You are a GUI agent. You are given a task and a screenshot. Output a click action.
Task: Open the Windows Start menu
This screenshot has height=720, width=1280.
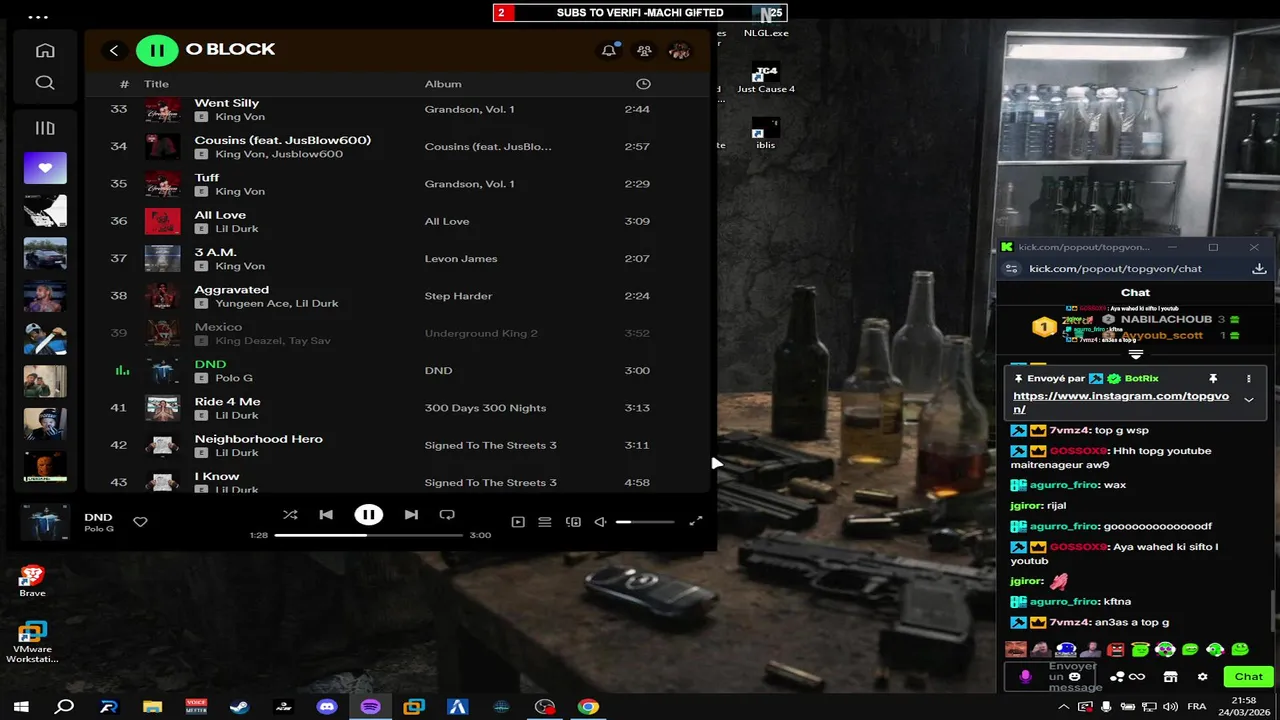click(21, 707)
